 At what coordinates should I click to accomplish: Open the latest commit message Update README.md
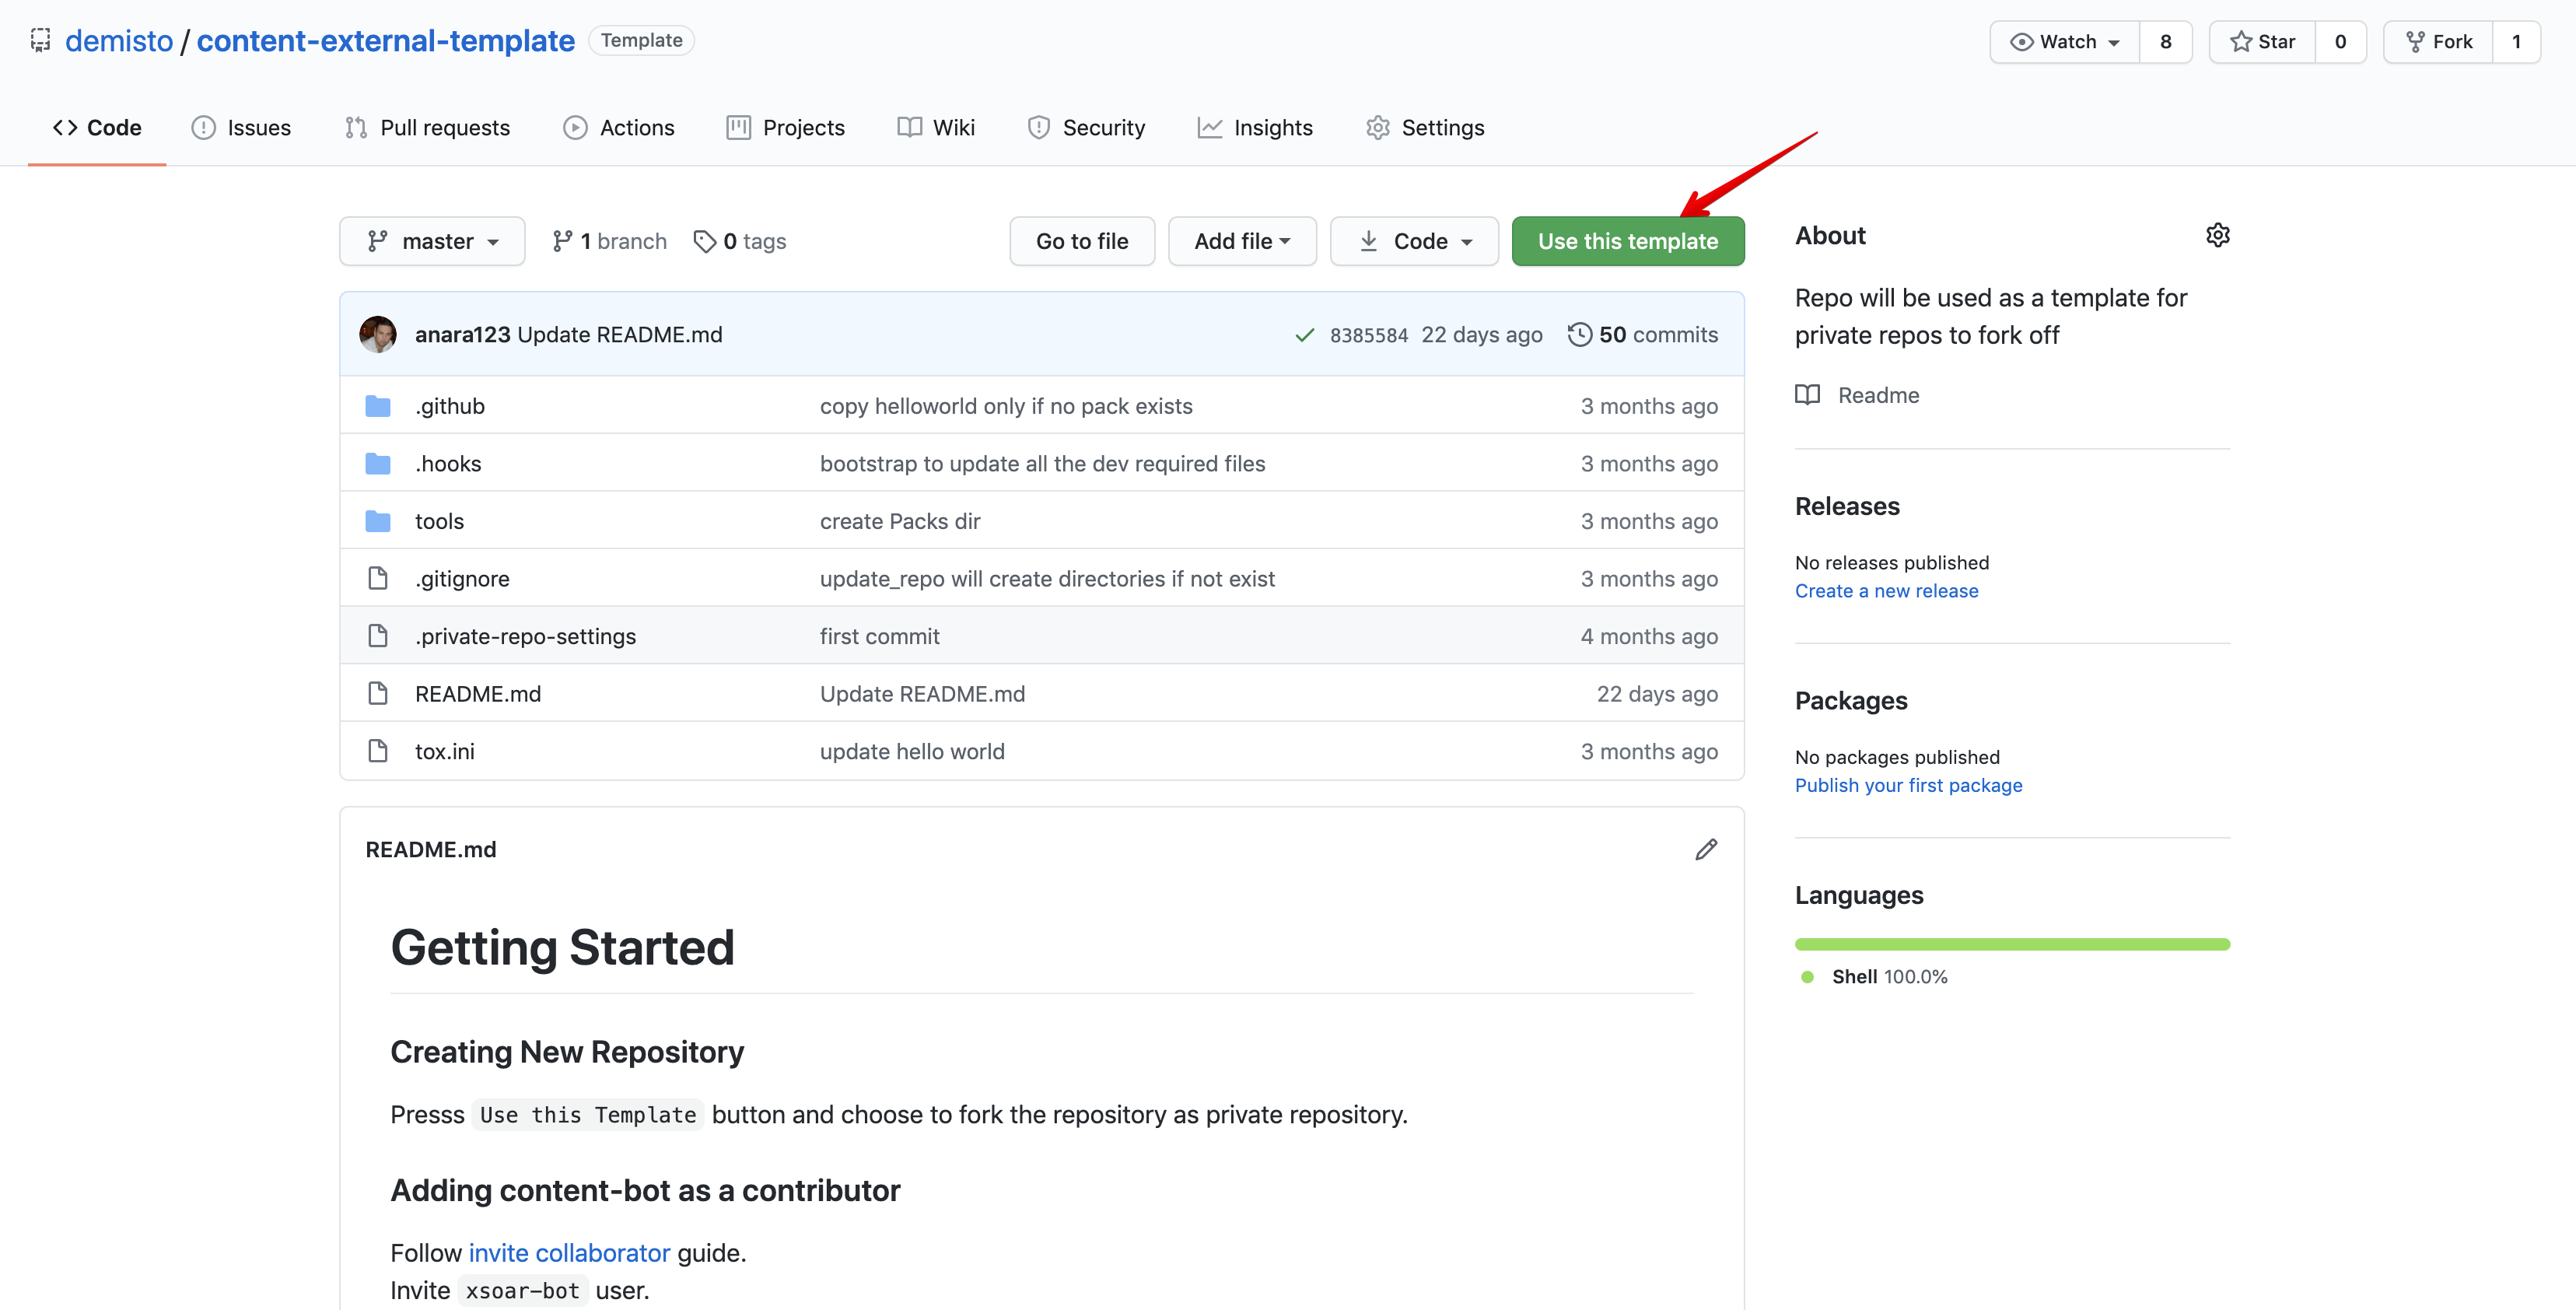(620, 335)
